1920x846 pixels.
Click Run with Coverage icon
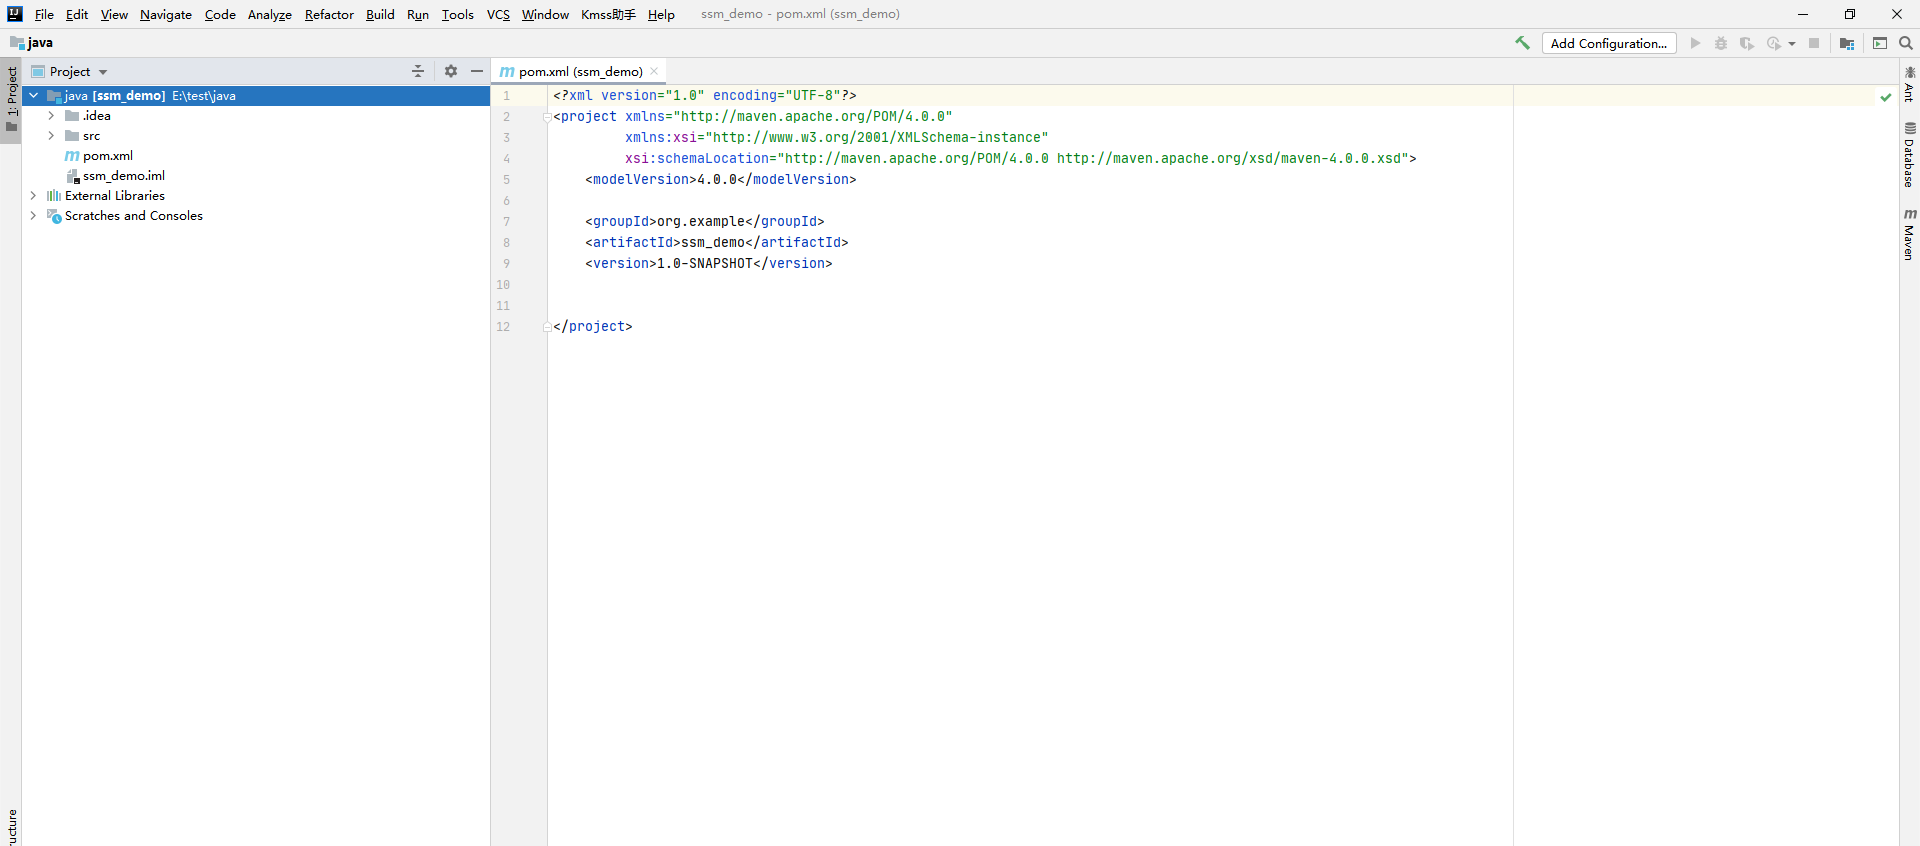1747,43
